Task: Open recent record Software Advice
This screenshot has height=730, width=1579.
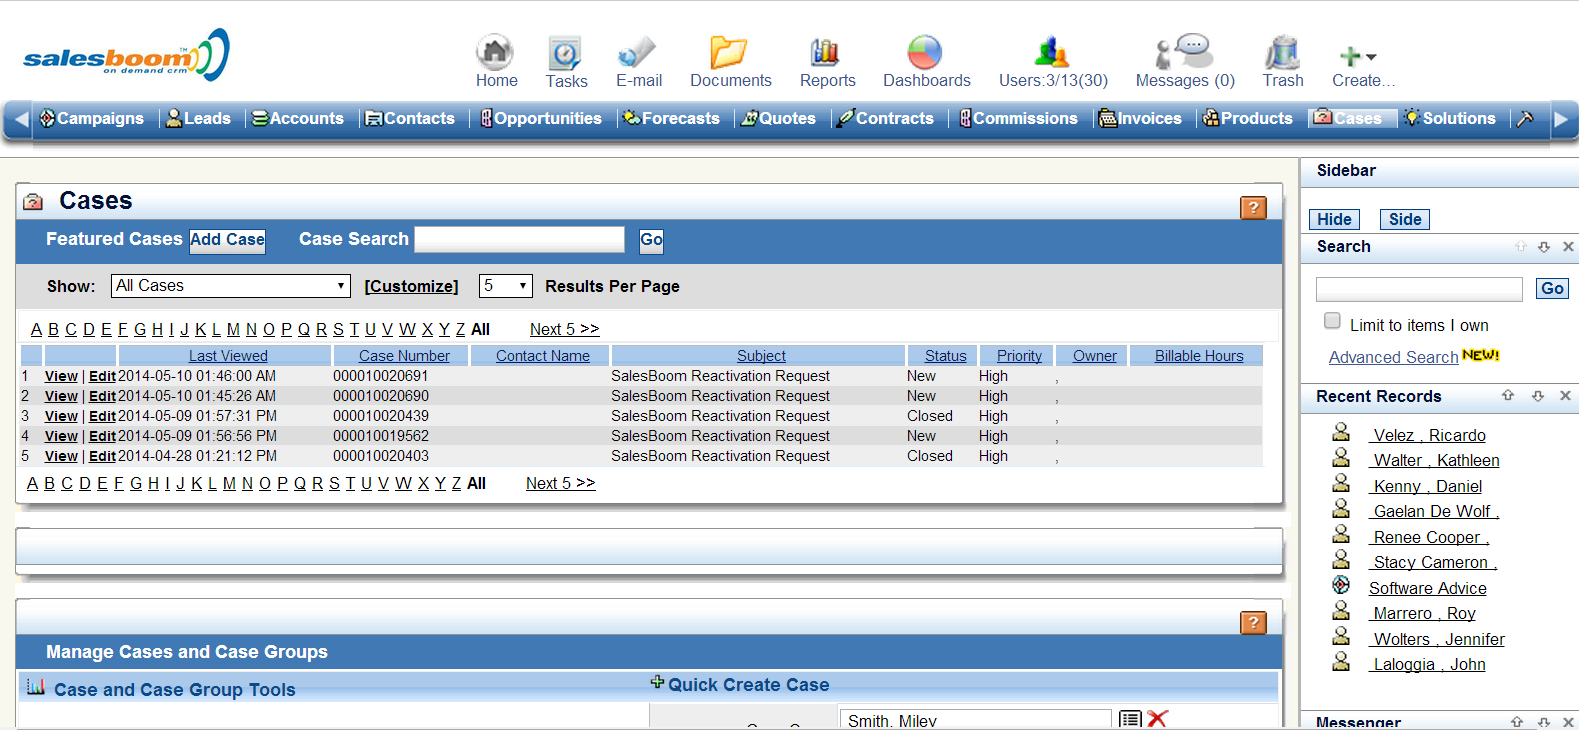Action: pos(1427,588)
